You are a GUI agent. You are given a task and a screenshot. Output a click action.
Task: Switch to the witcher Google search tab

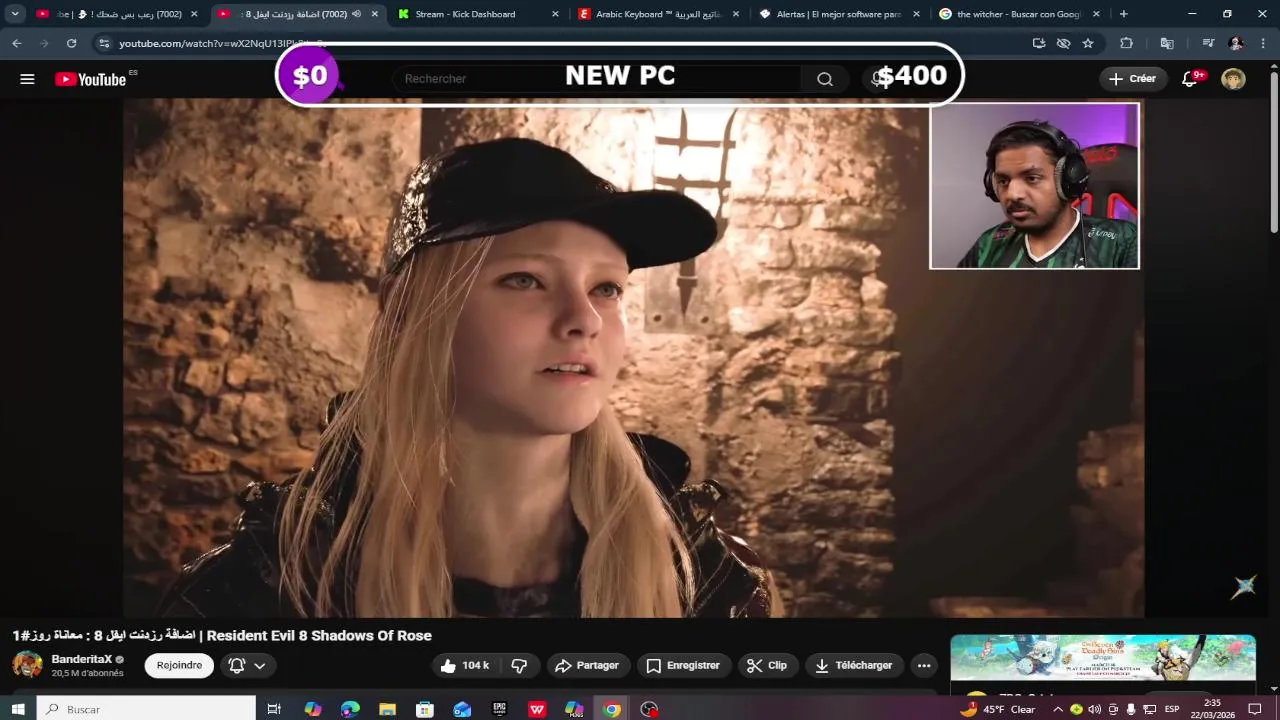tap(1018, 14)
